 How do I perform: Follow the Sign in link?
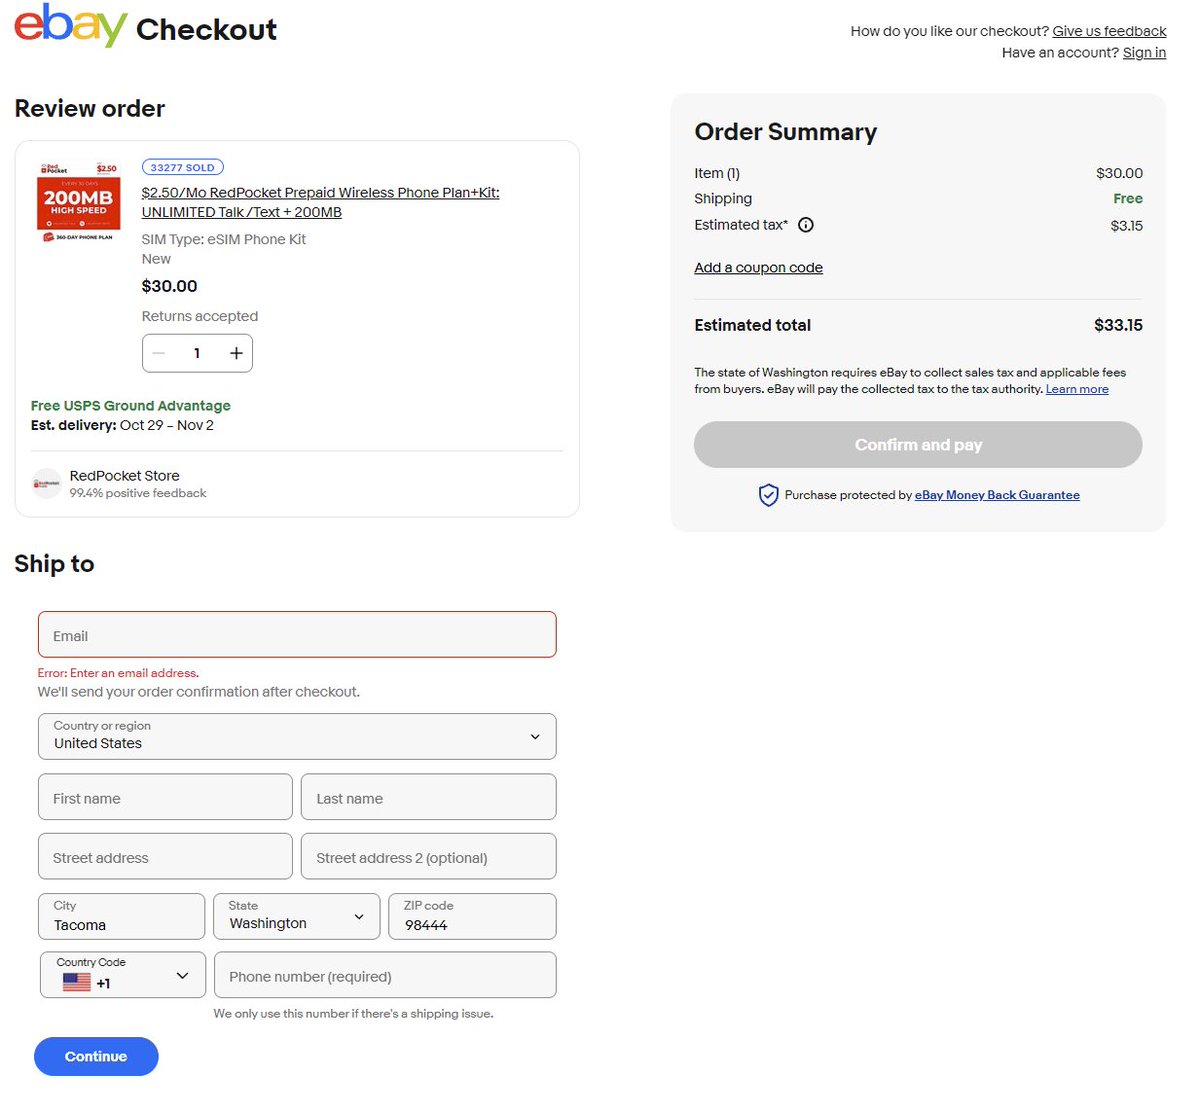point(1144,52)
